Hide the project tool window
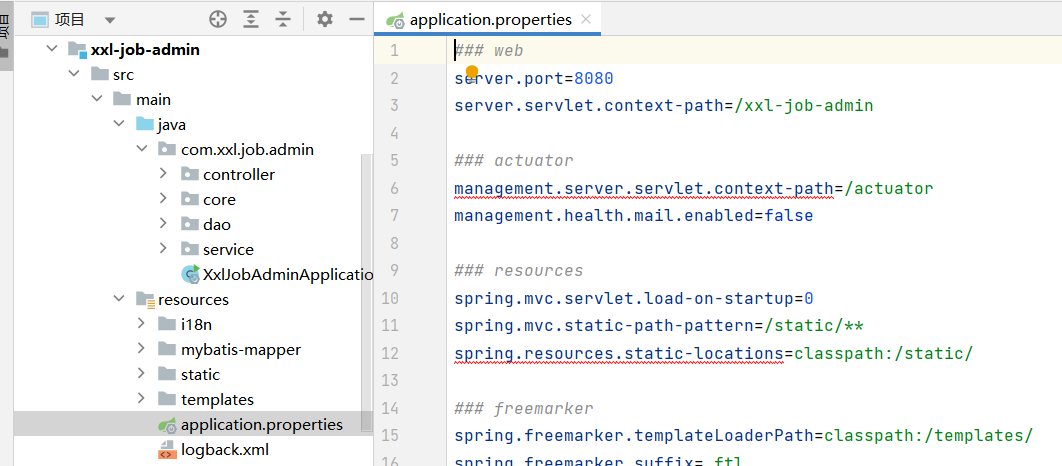The image size is (1062, 466). [357, 20]
